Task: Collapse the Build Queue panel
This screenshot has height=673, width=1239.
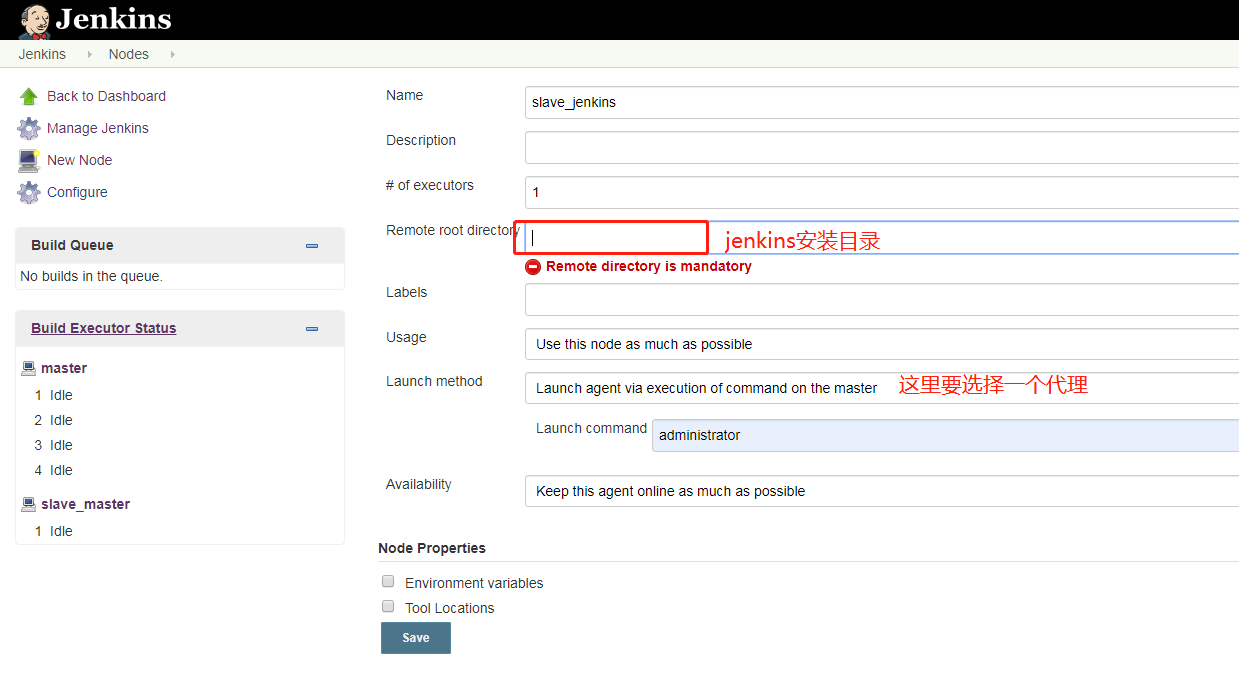Action: pyautogui.click(x=311, y=245)
